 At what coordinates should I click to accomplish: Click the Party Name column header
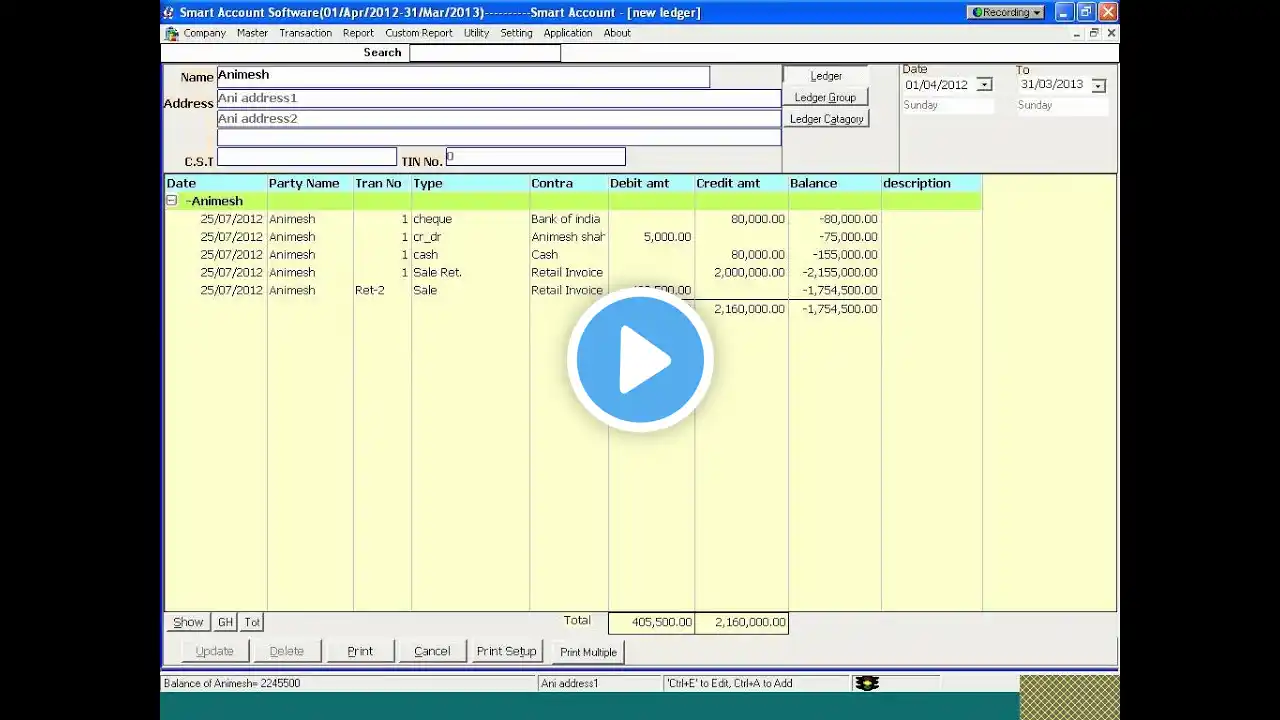click(x=310, y=183)
